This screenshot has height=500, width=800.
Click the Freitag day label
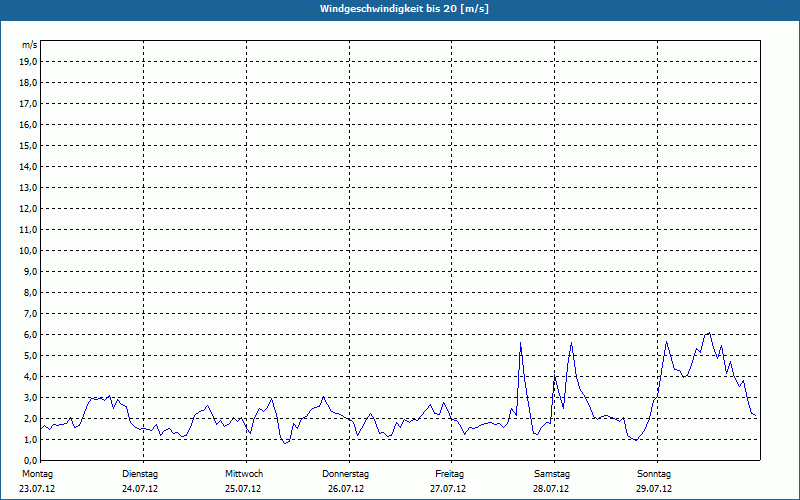449,474
